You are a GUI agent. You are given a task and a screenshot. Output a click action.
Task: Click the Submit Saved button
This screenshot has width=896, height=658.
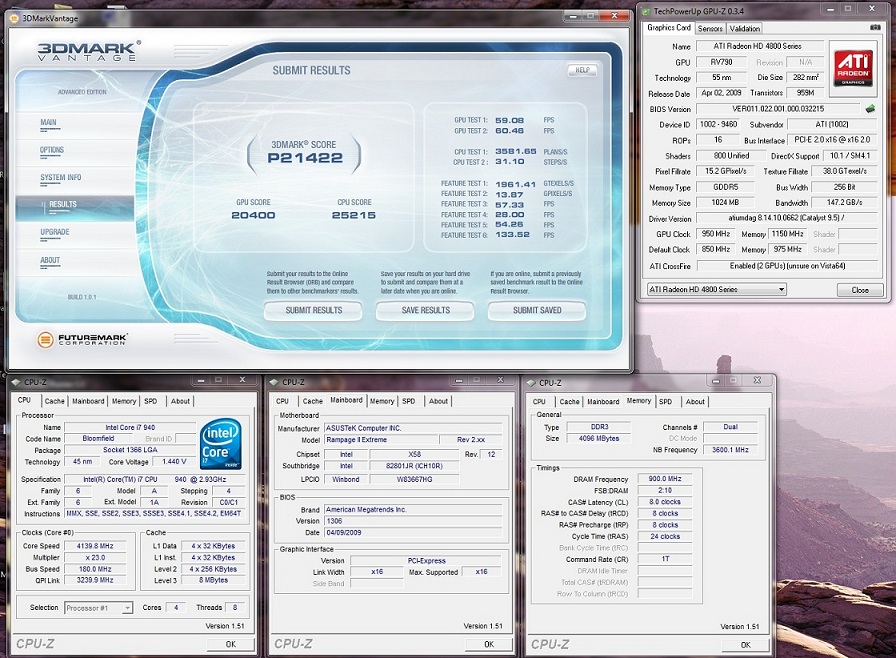pyautogui.click(x=537, y=310)
